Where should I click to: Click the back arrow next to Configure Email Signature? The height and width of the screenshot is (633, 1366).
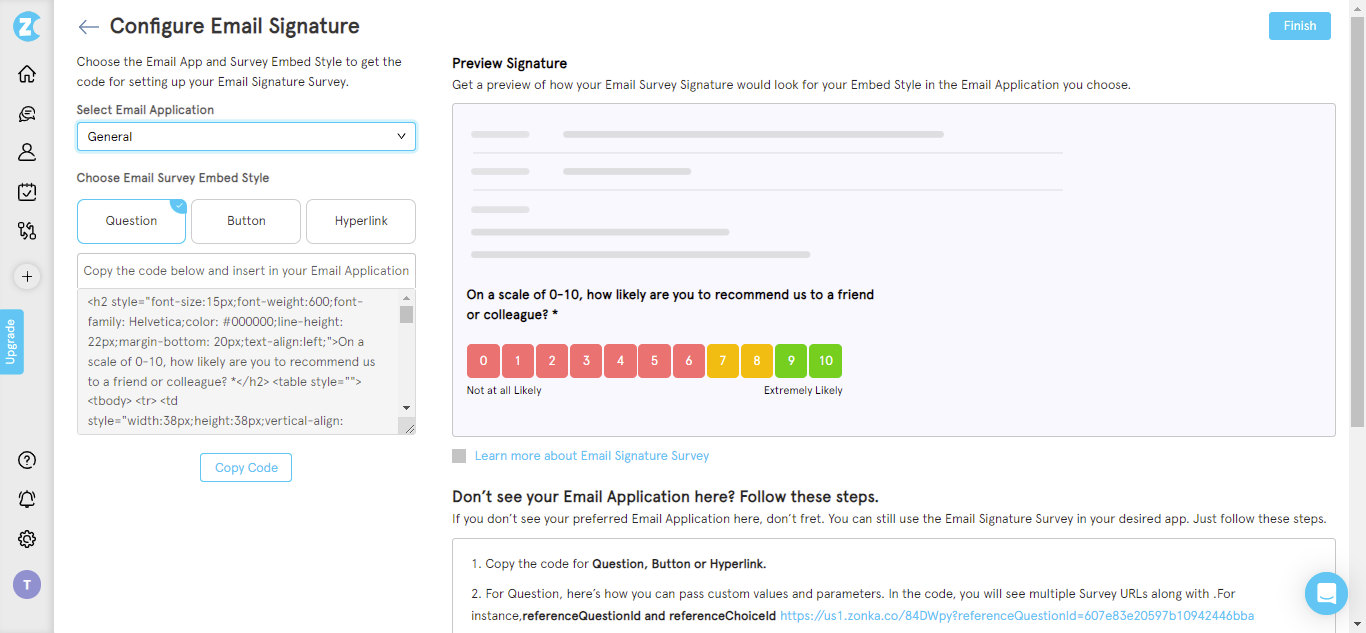[87, 27]
